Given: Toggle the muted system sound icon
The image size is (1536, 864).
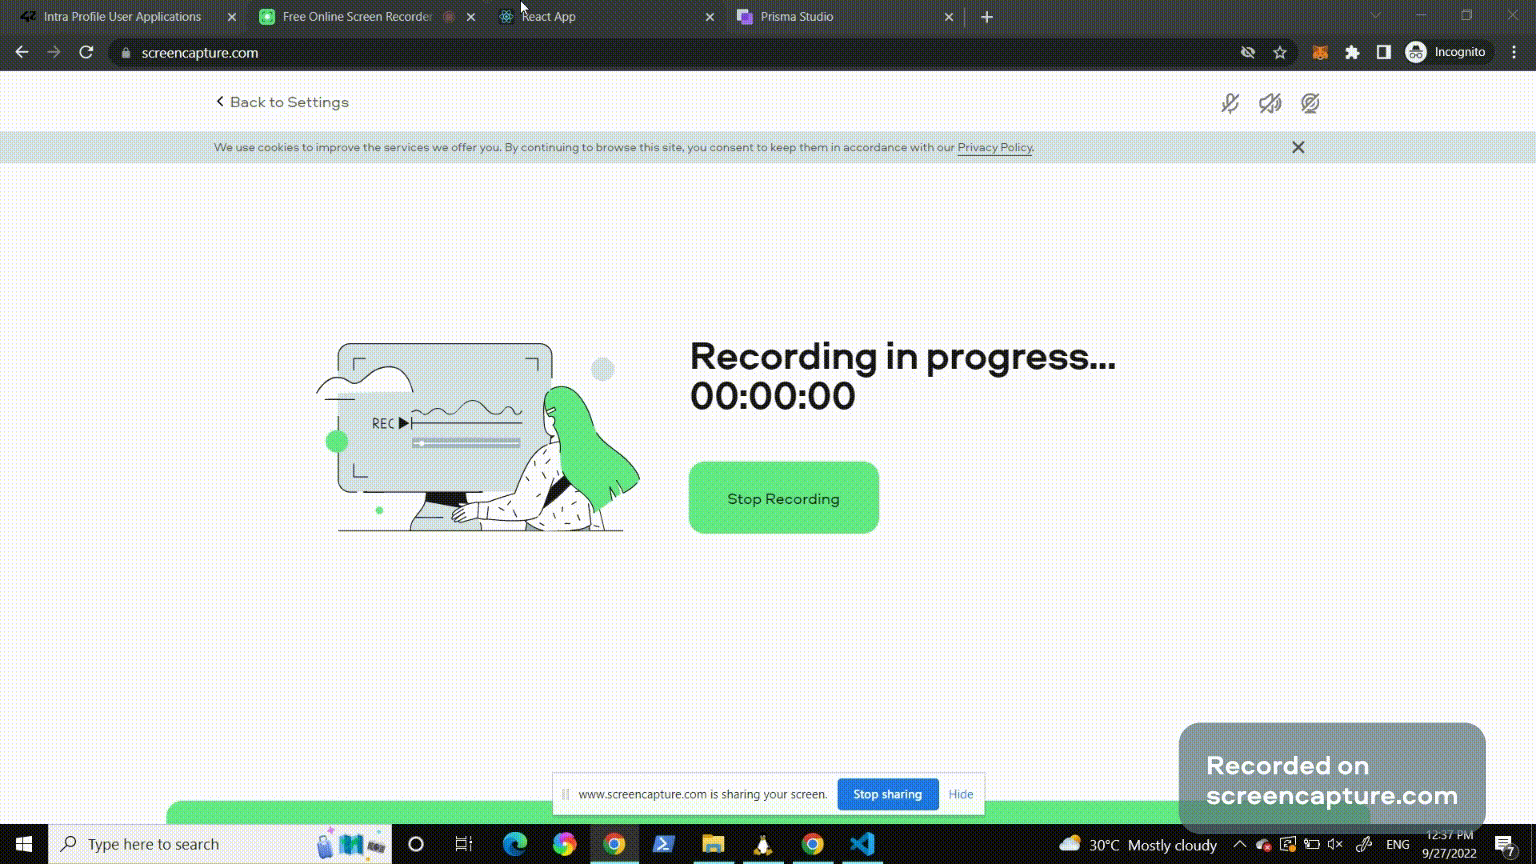Looking at the screenshot, I should point(1270,103).
